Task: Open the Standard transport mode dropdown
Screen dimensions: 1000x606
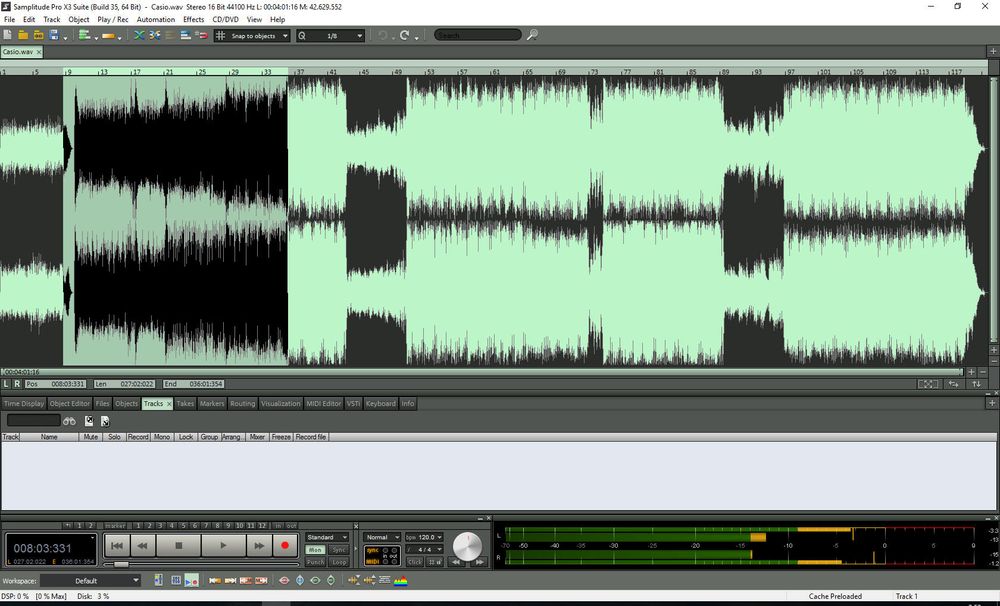Action: 325,538
